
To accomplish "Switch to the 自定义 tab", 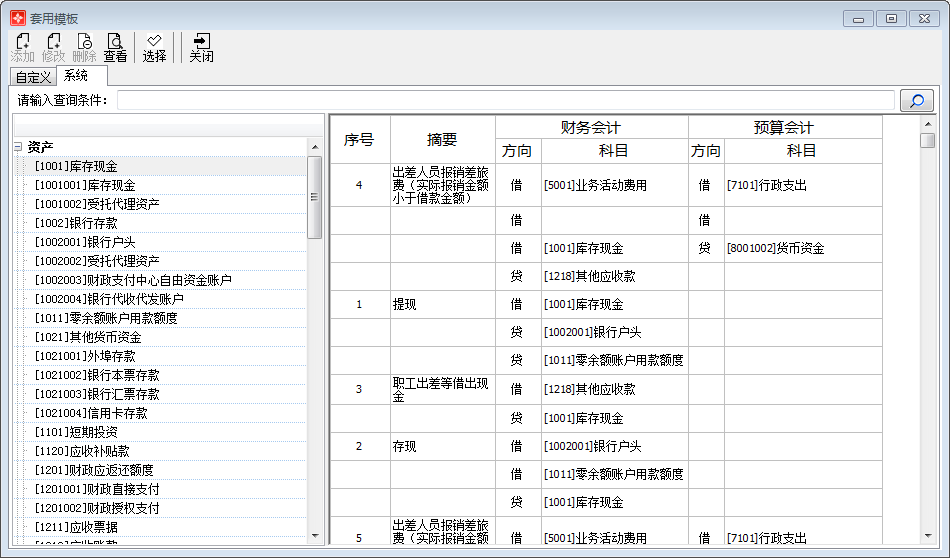I will click(32, 77).
